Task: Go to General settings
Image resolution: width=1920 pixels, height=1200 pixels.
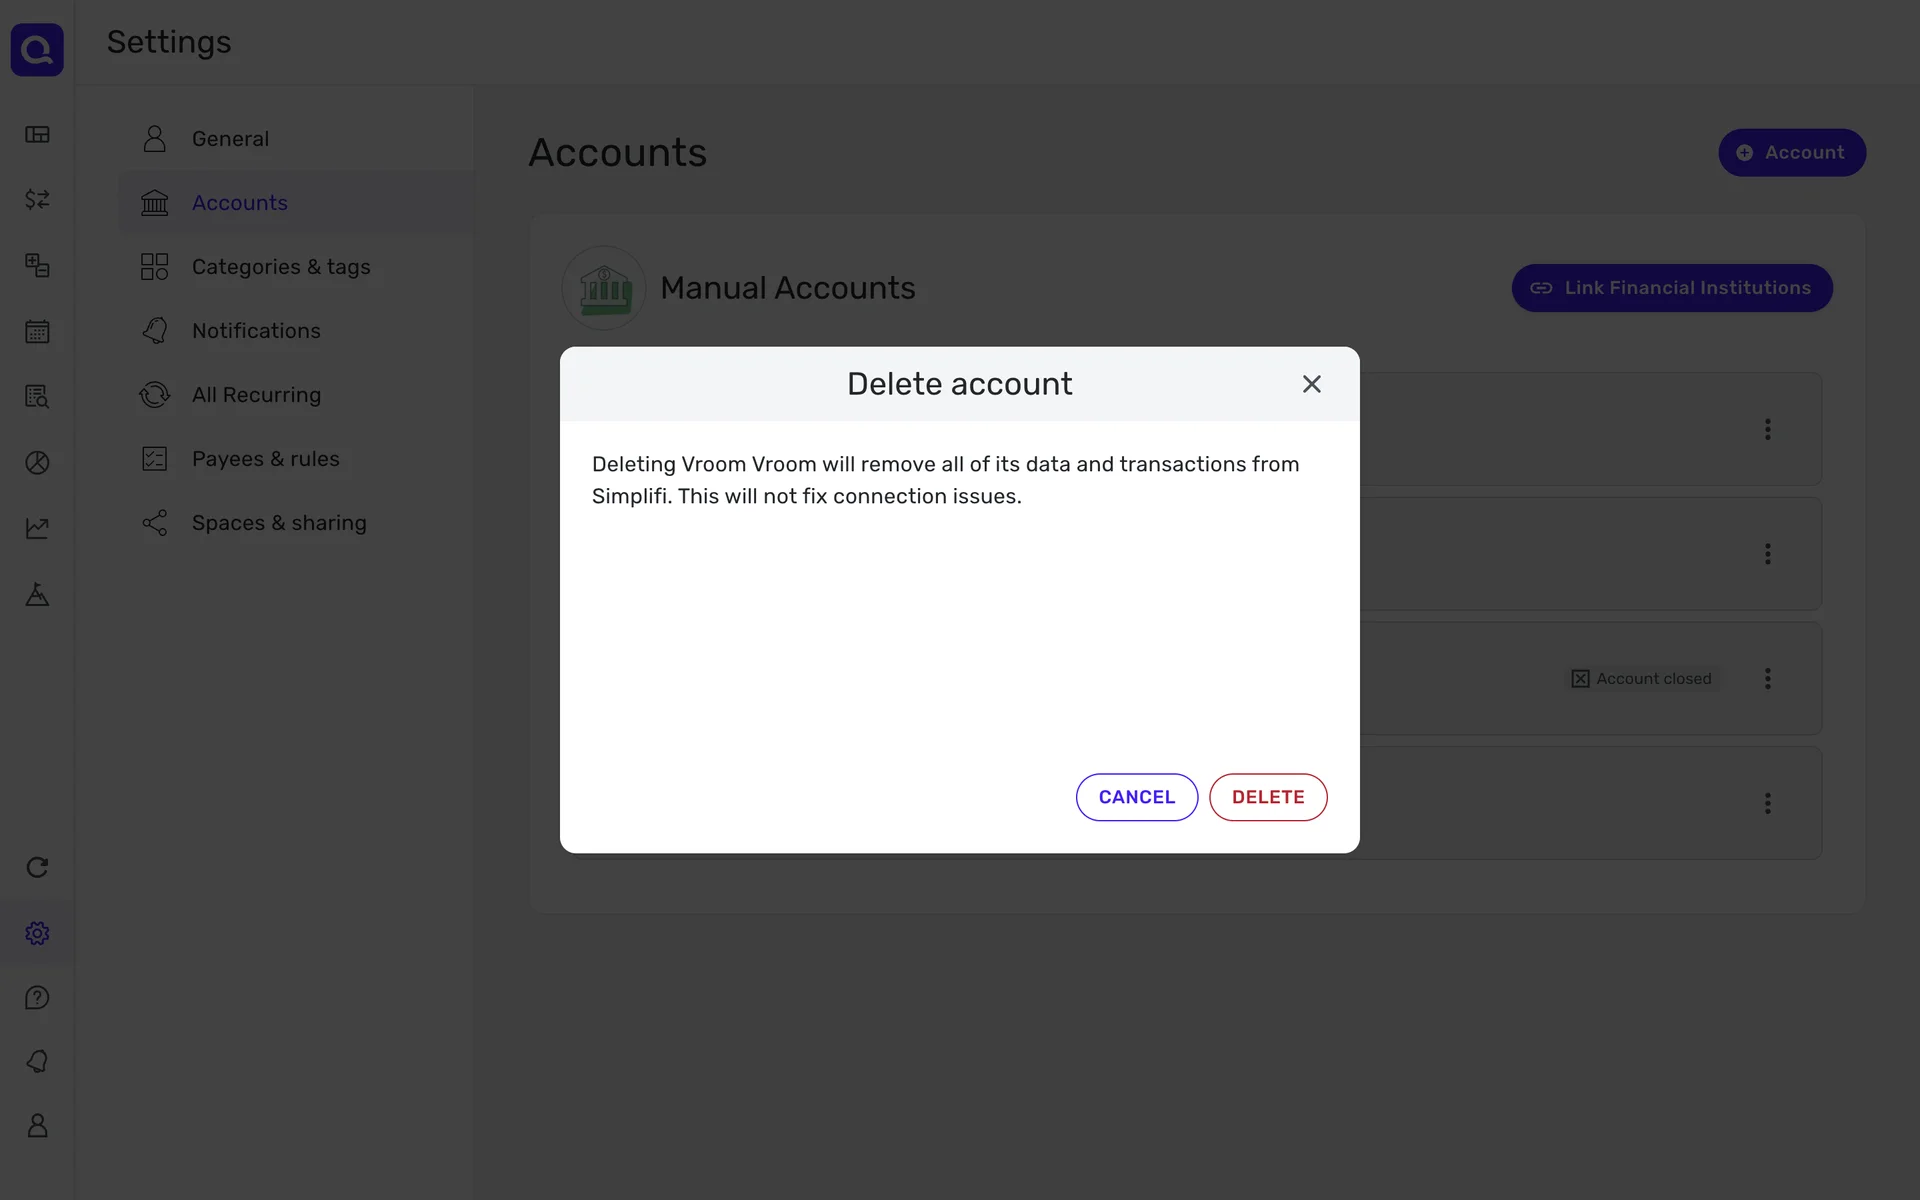Action: click(230, 139)
